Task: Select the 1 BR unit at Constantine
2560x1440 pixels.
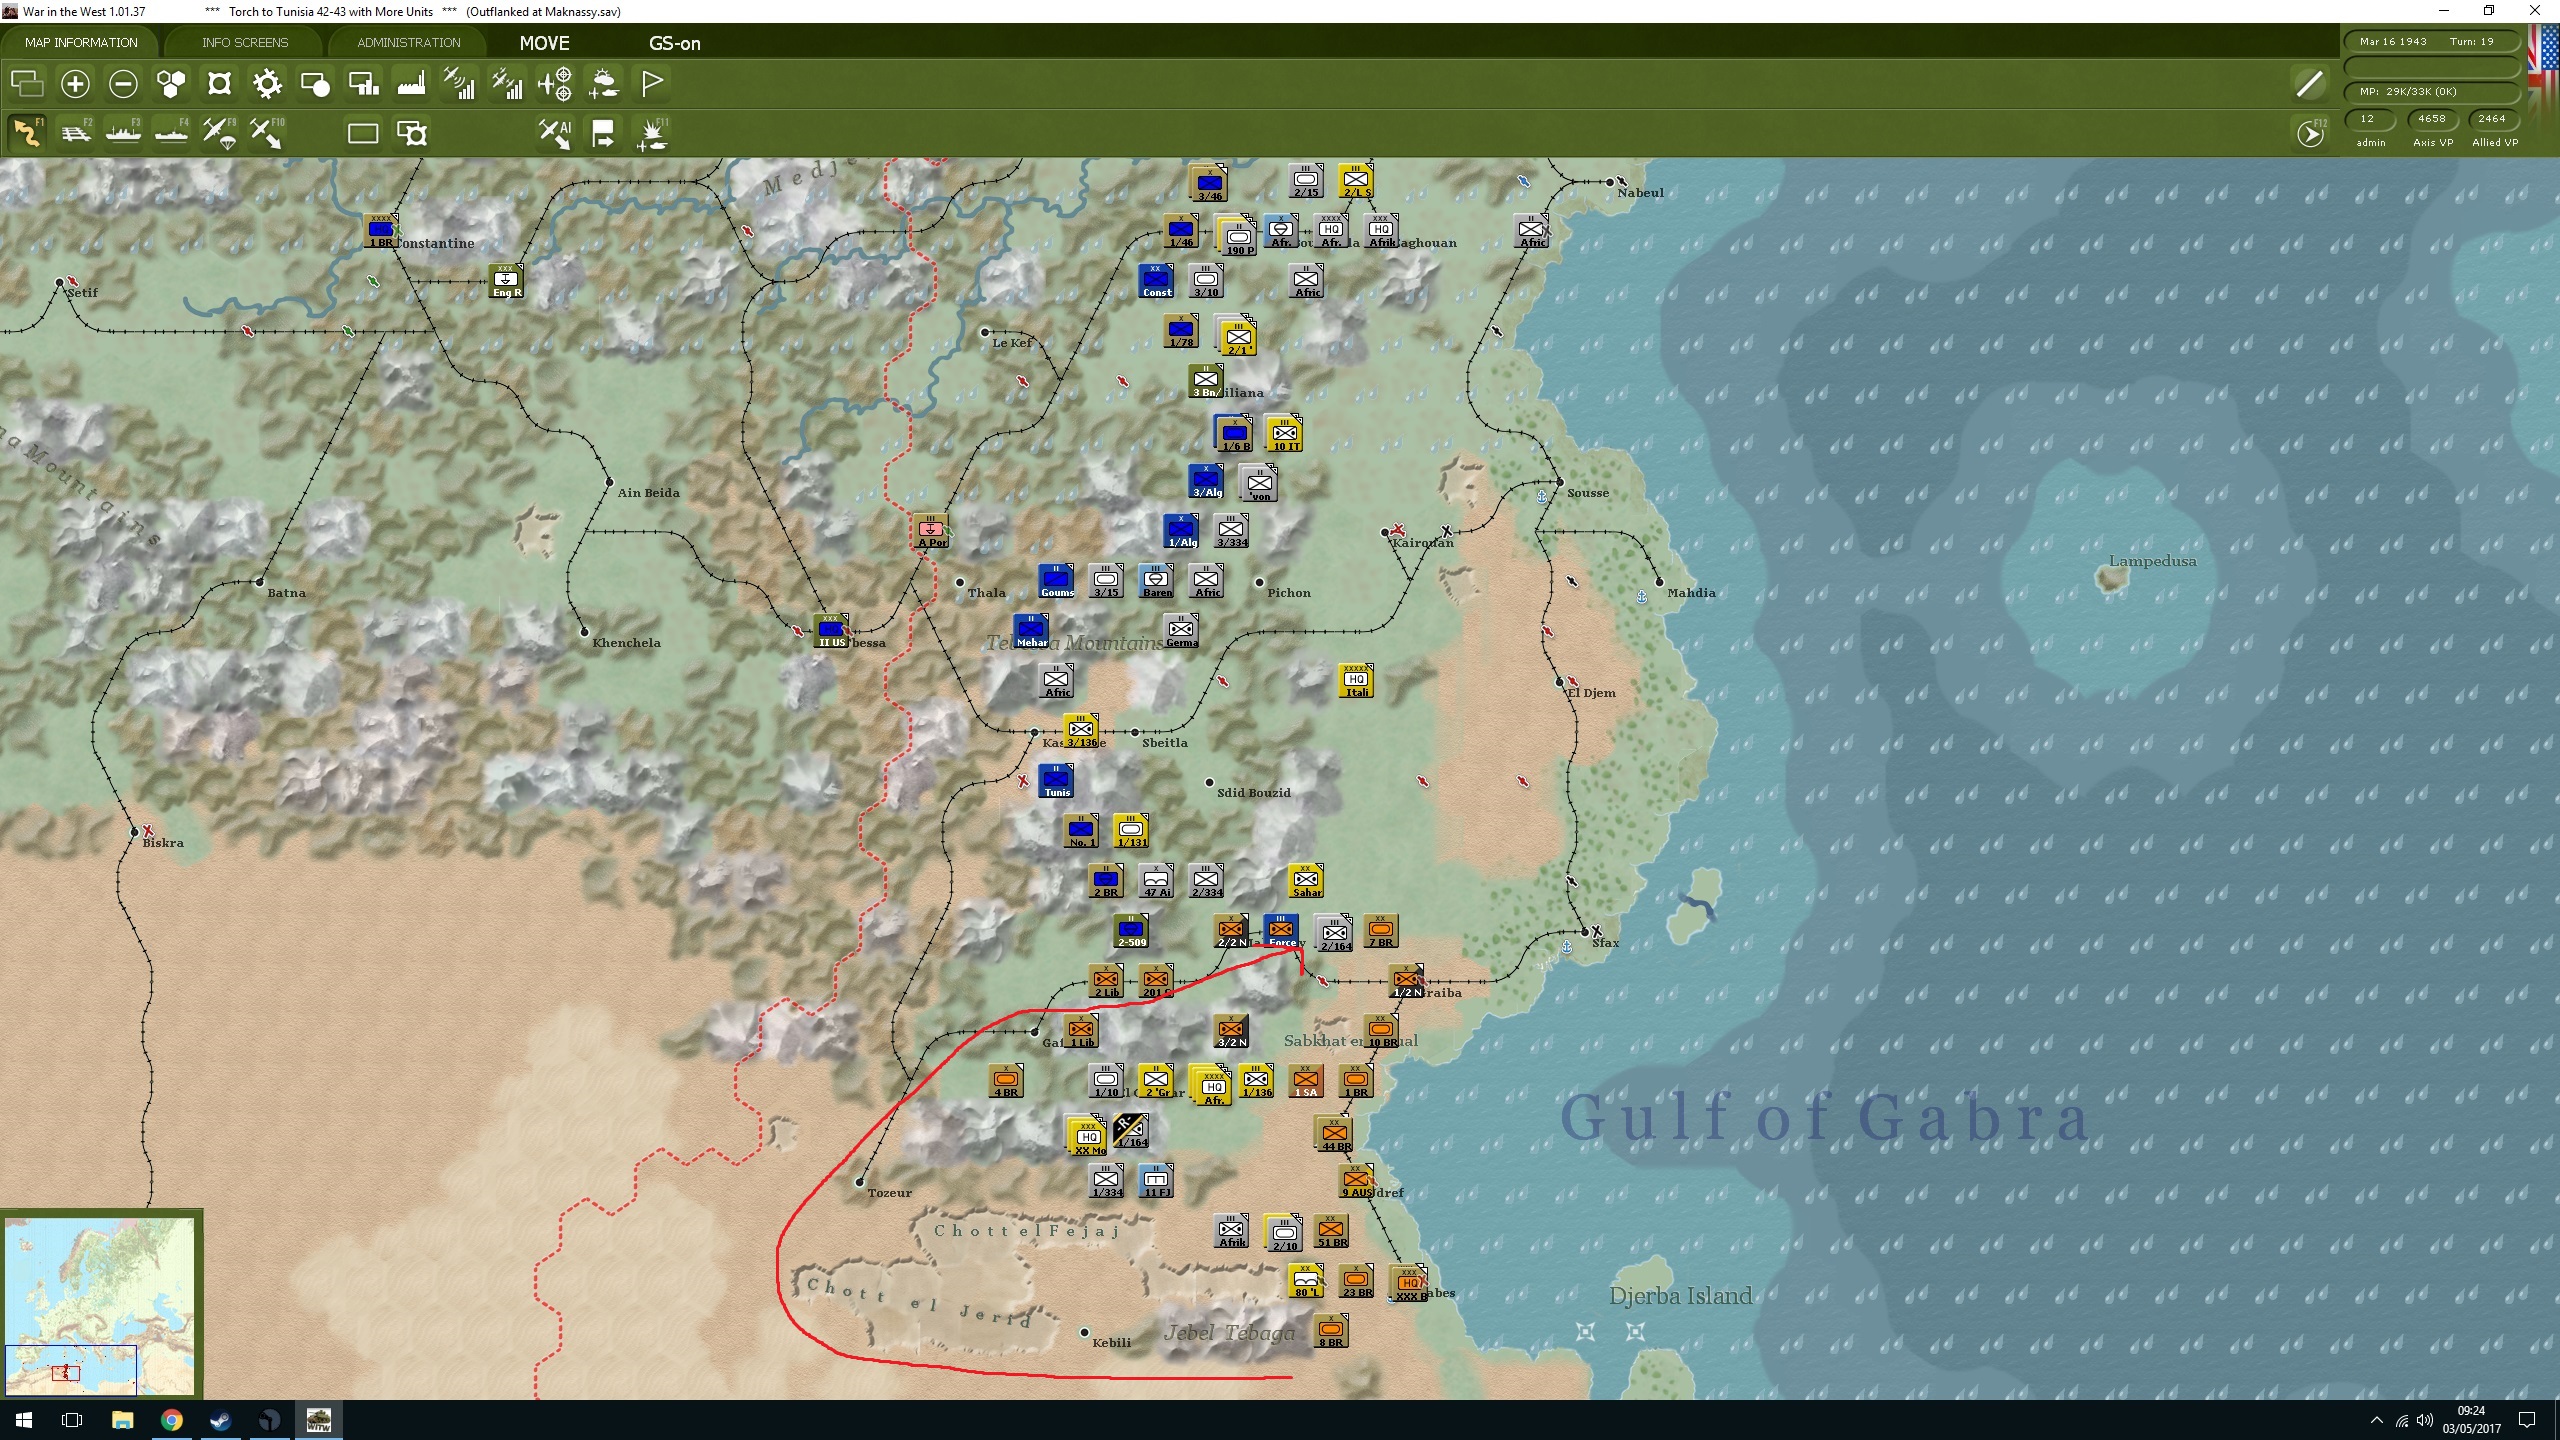Action: [x=381, y=231]
